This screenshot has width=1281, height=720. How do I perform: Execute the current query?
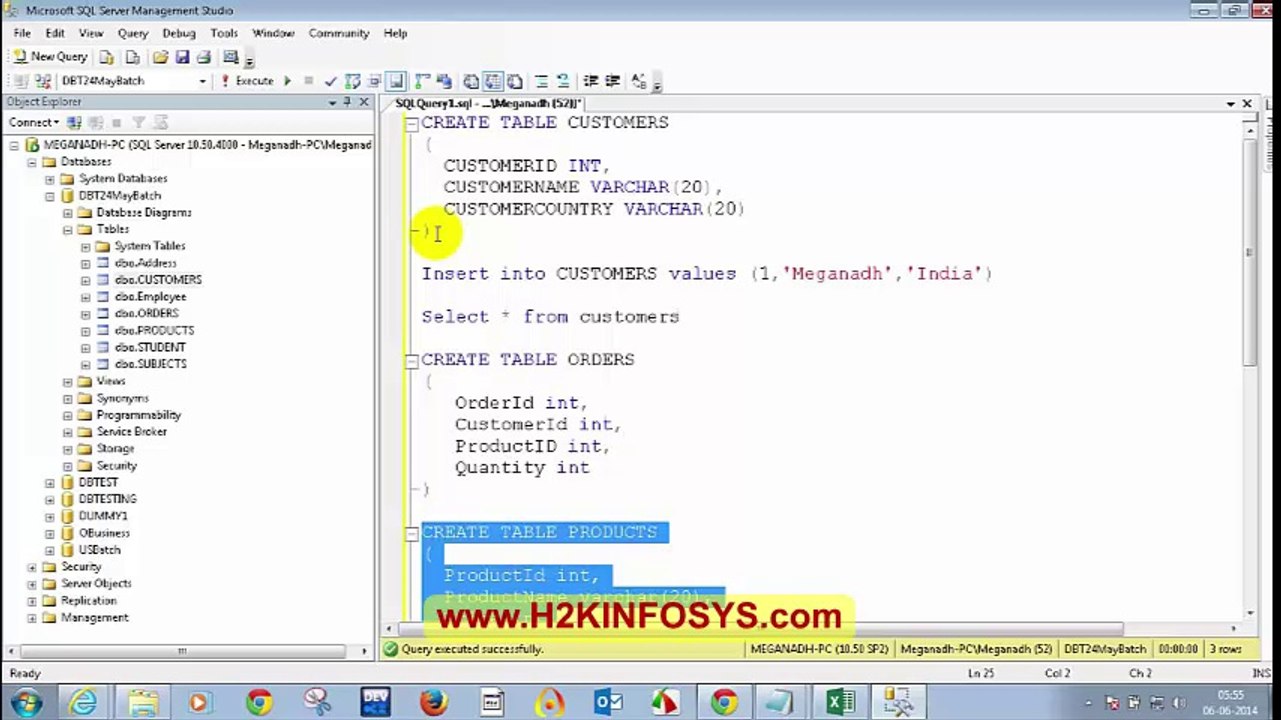[x=247, y=81]
